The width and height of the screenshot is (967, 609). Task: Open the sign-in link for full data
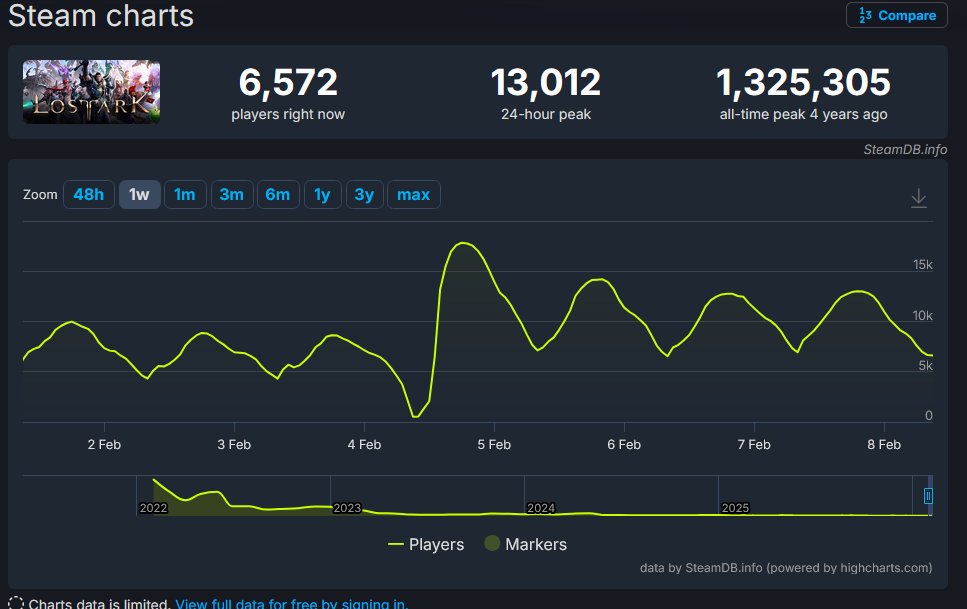click(x=291, y=603)
